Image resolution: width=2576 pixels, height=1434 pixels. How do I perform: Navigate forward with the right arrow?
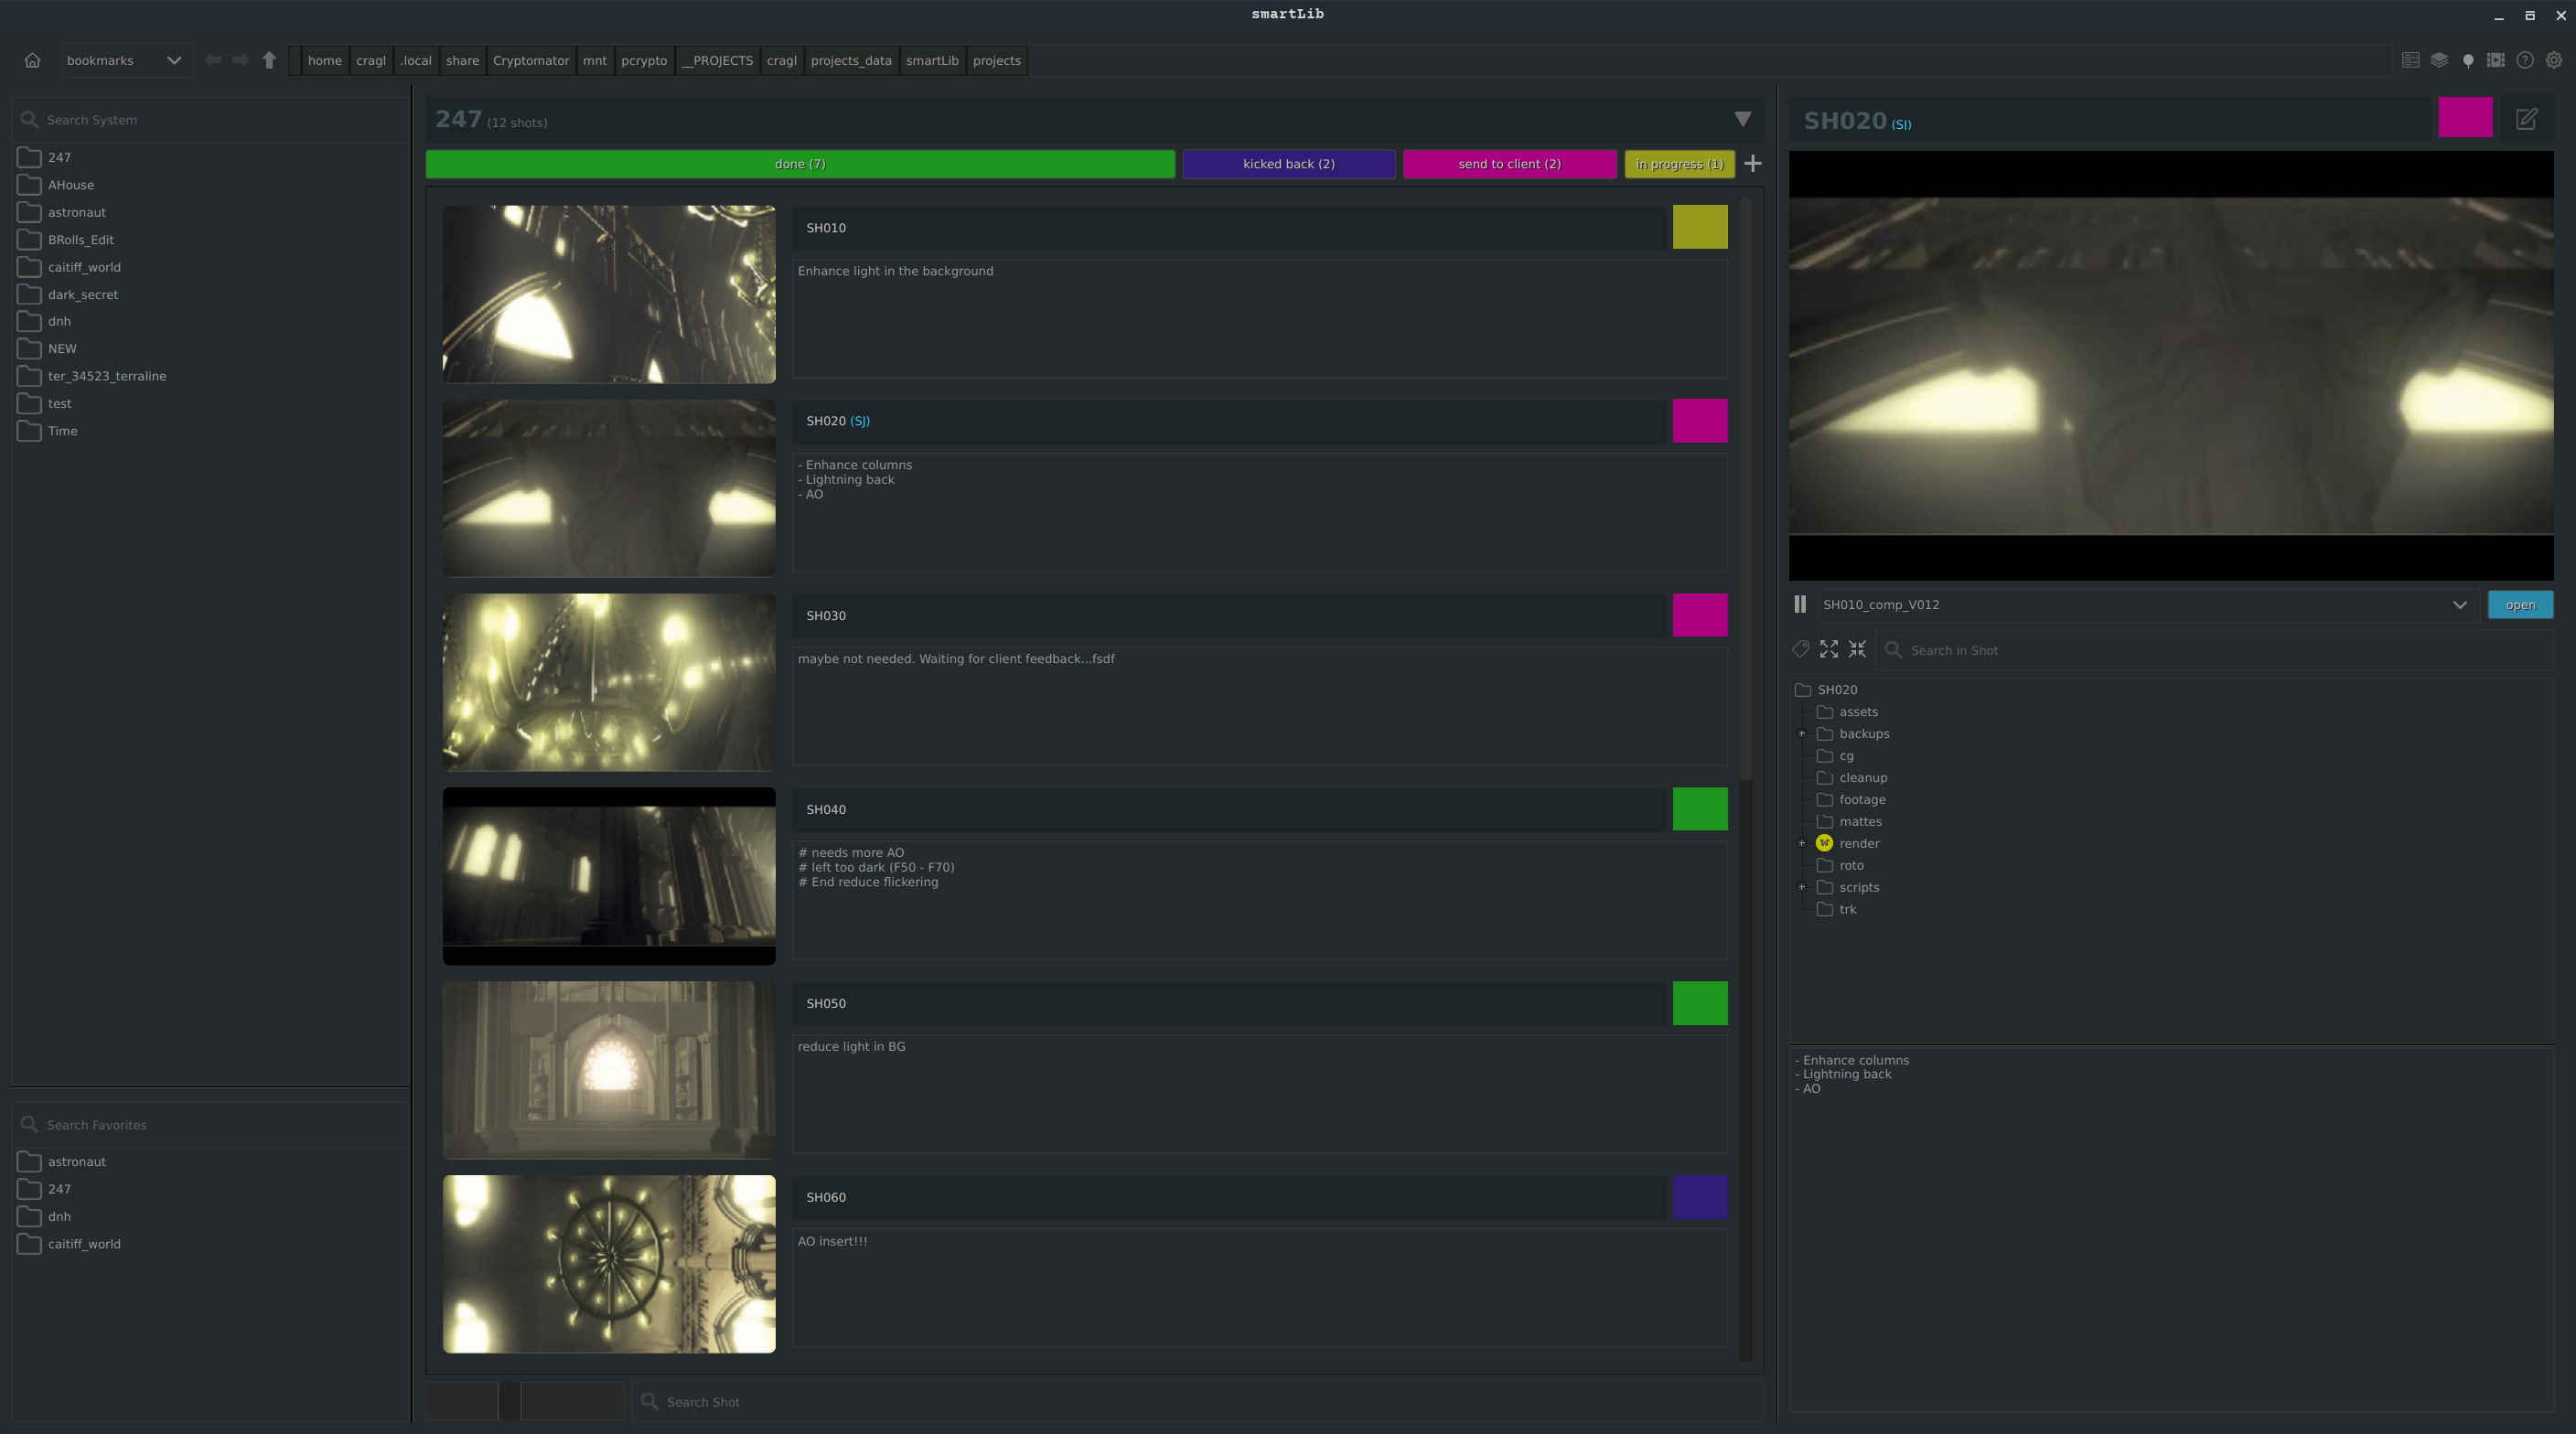(x=241, y=60)
